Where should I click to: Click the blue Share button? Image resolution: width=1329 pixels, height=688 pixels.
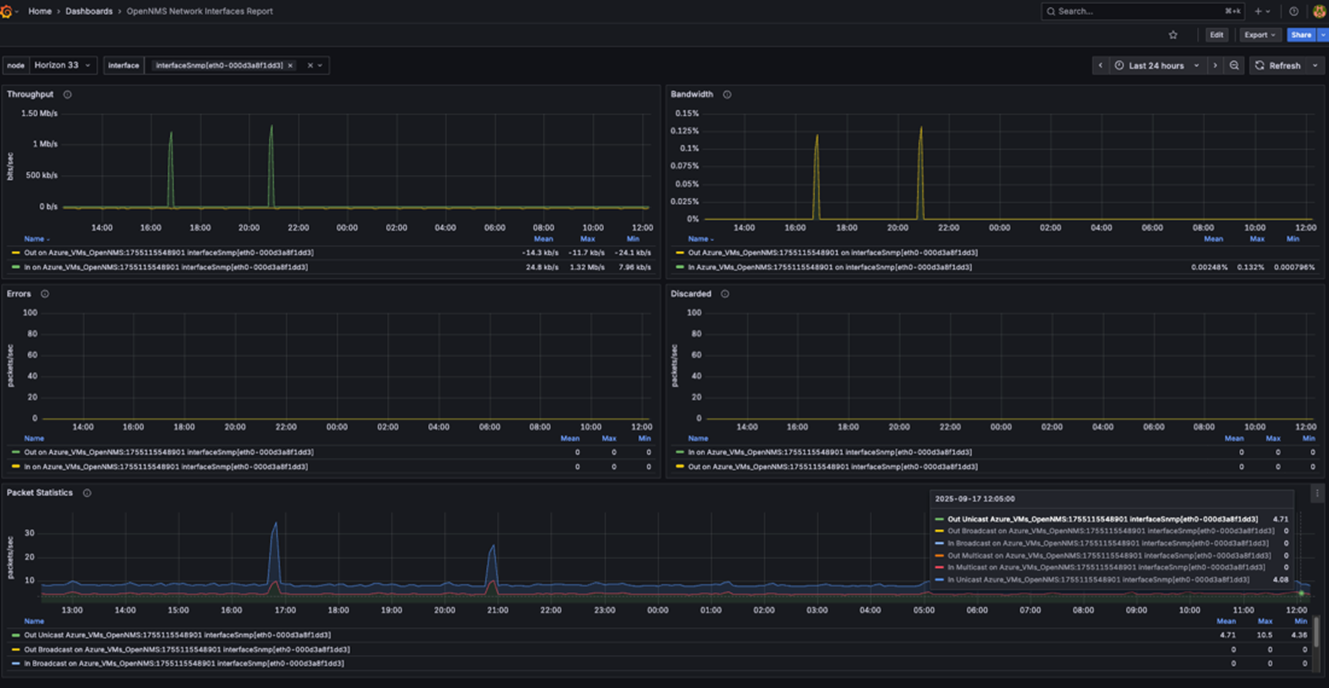click(x=1300, y=34)
